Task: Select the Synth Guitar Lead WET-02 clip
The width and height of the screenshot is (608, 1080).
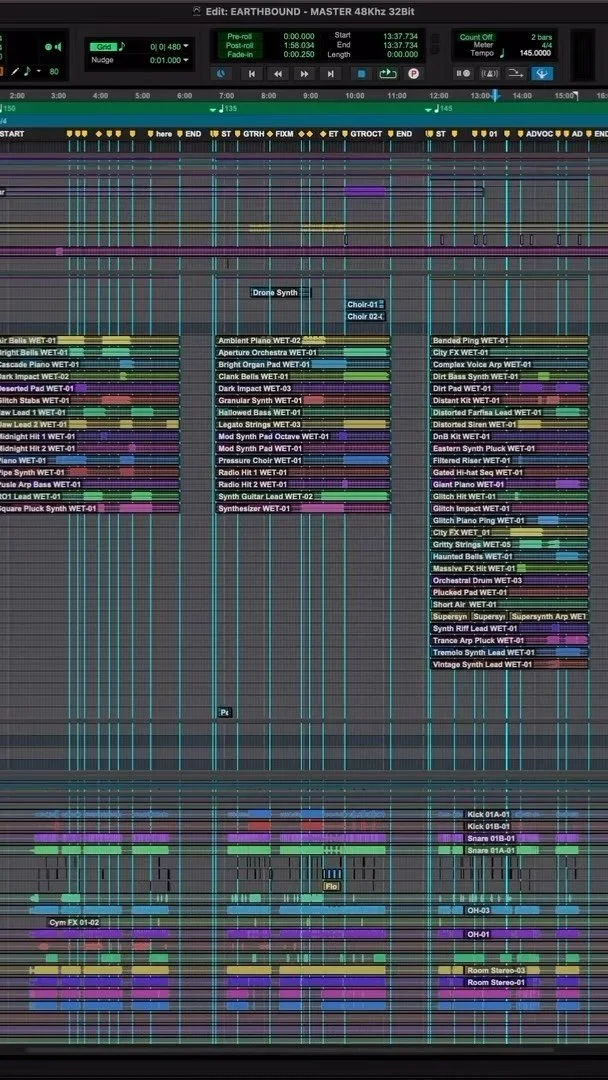Action: [x=303, y=497]
